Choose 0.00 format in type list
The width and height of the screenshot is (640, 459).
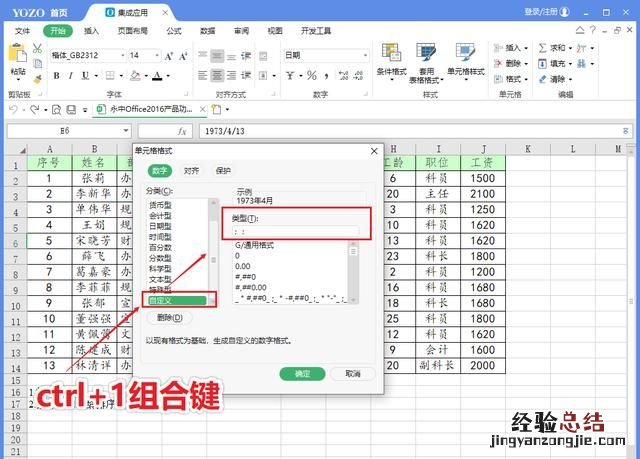(x=242, y=266)
